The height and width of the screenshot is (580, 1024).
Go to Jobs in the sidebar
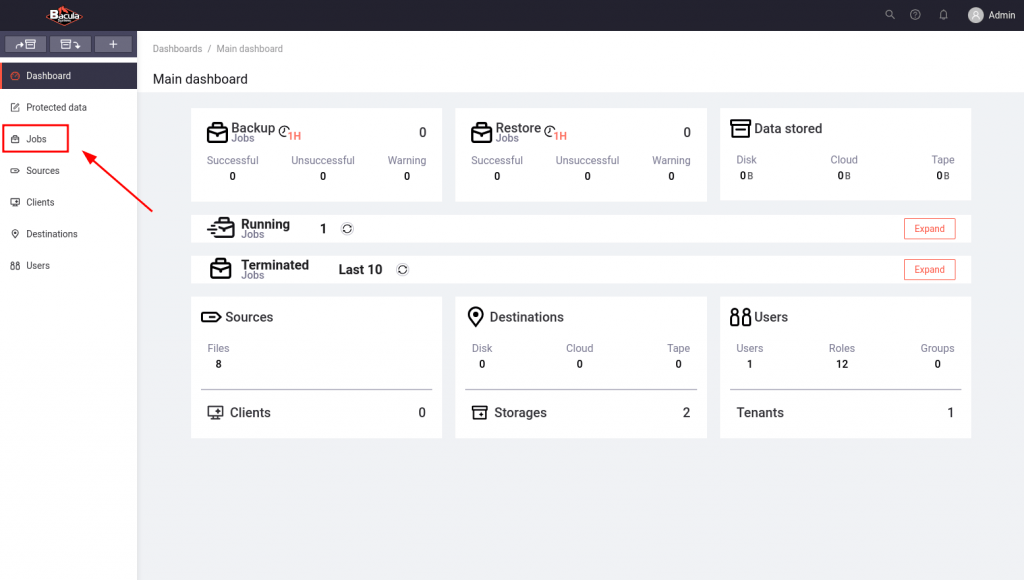click(x=36, y=139)
